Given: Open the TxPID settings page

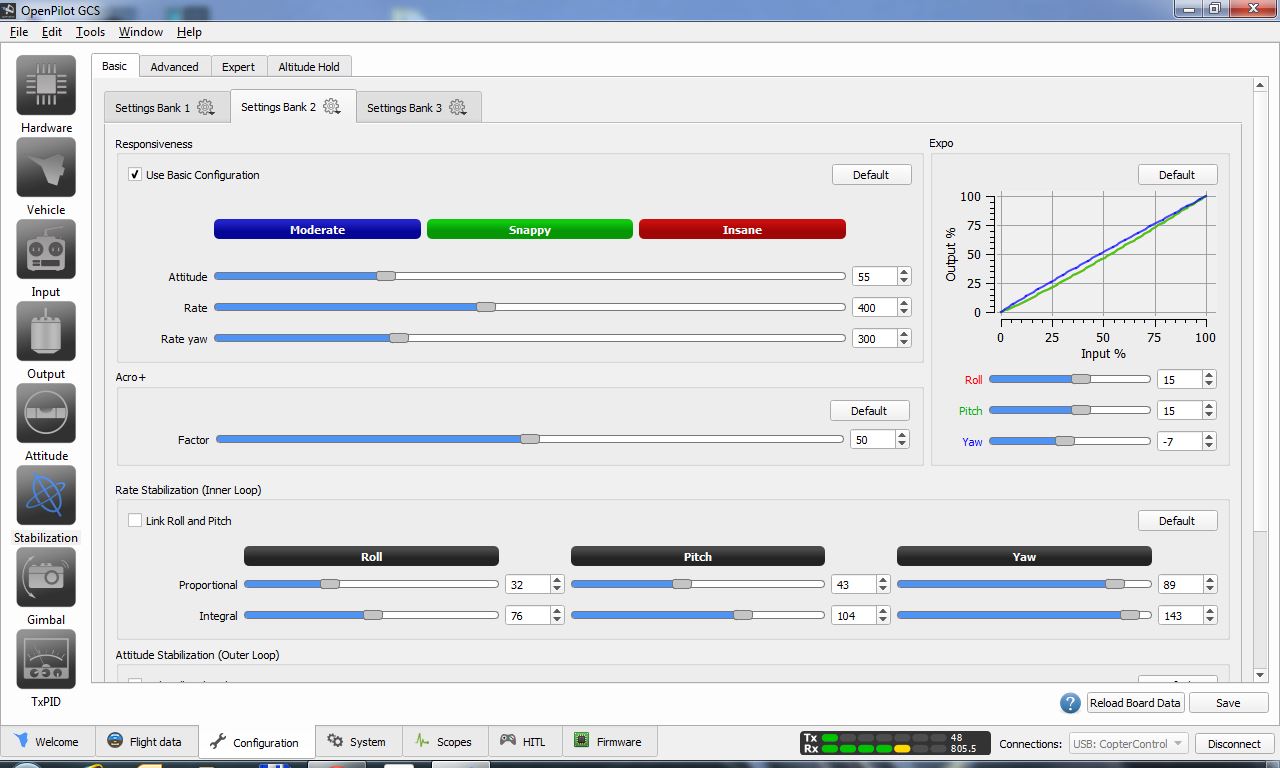Looking at the screenshot, I should [46, 669].
